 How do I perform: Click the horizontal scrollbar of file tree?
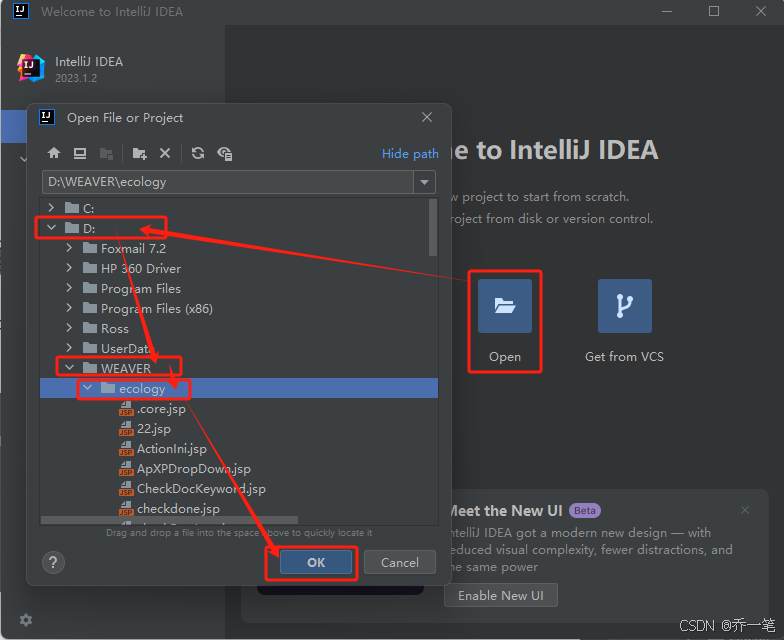(x=169, y=520)
